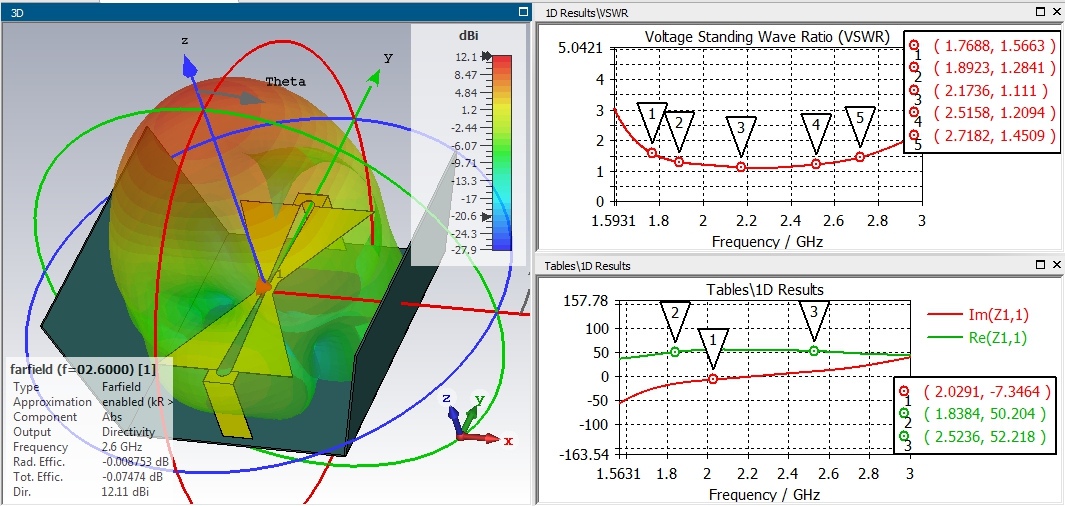Click the dBi color ramp bar
The height and width of the screenshot is (506, 1065).
pos(502,150)
